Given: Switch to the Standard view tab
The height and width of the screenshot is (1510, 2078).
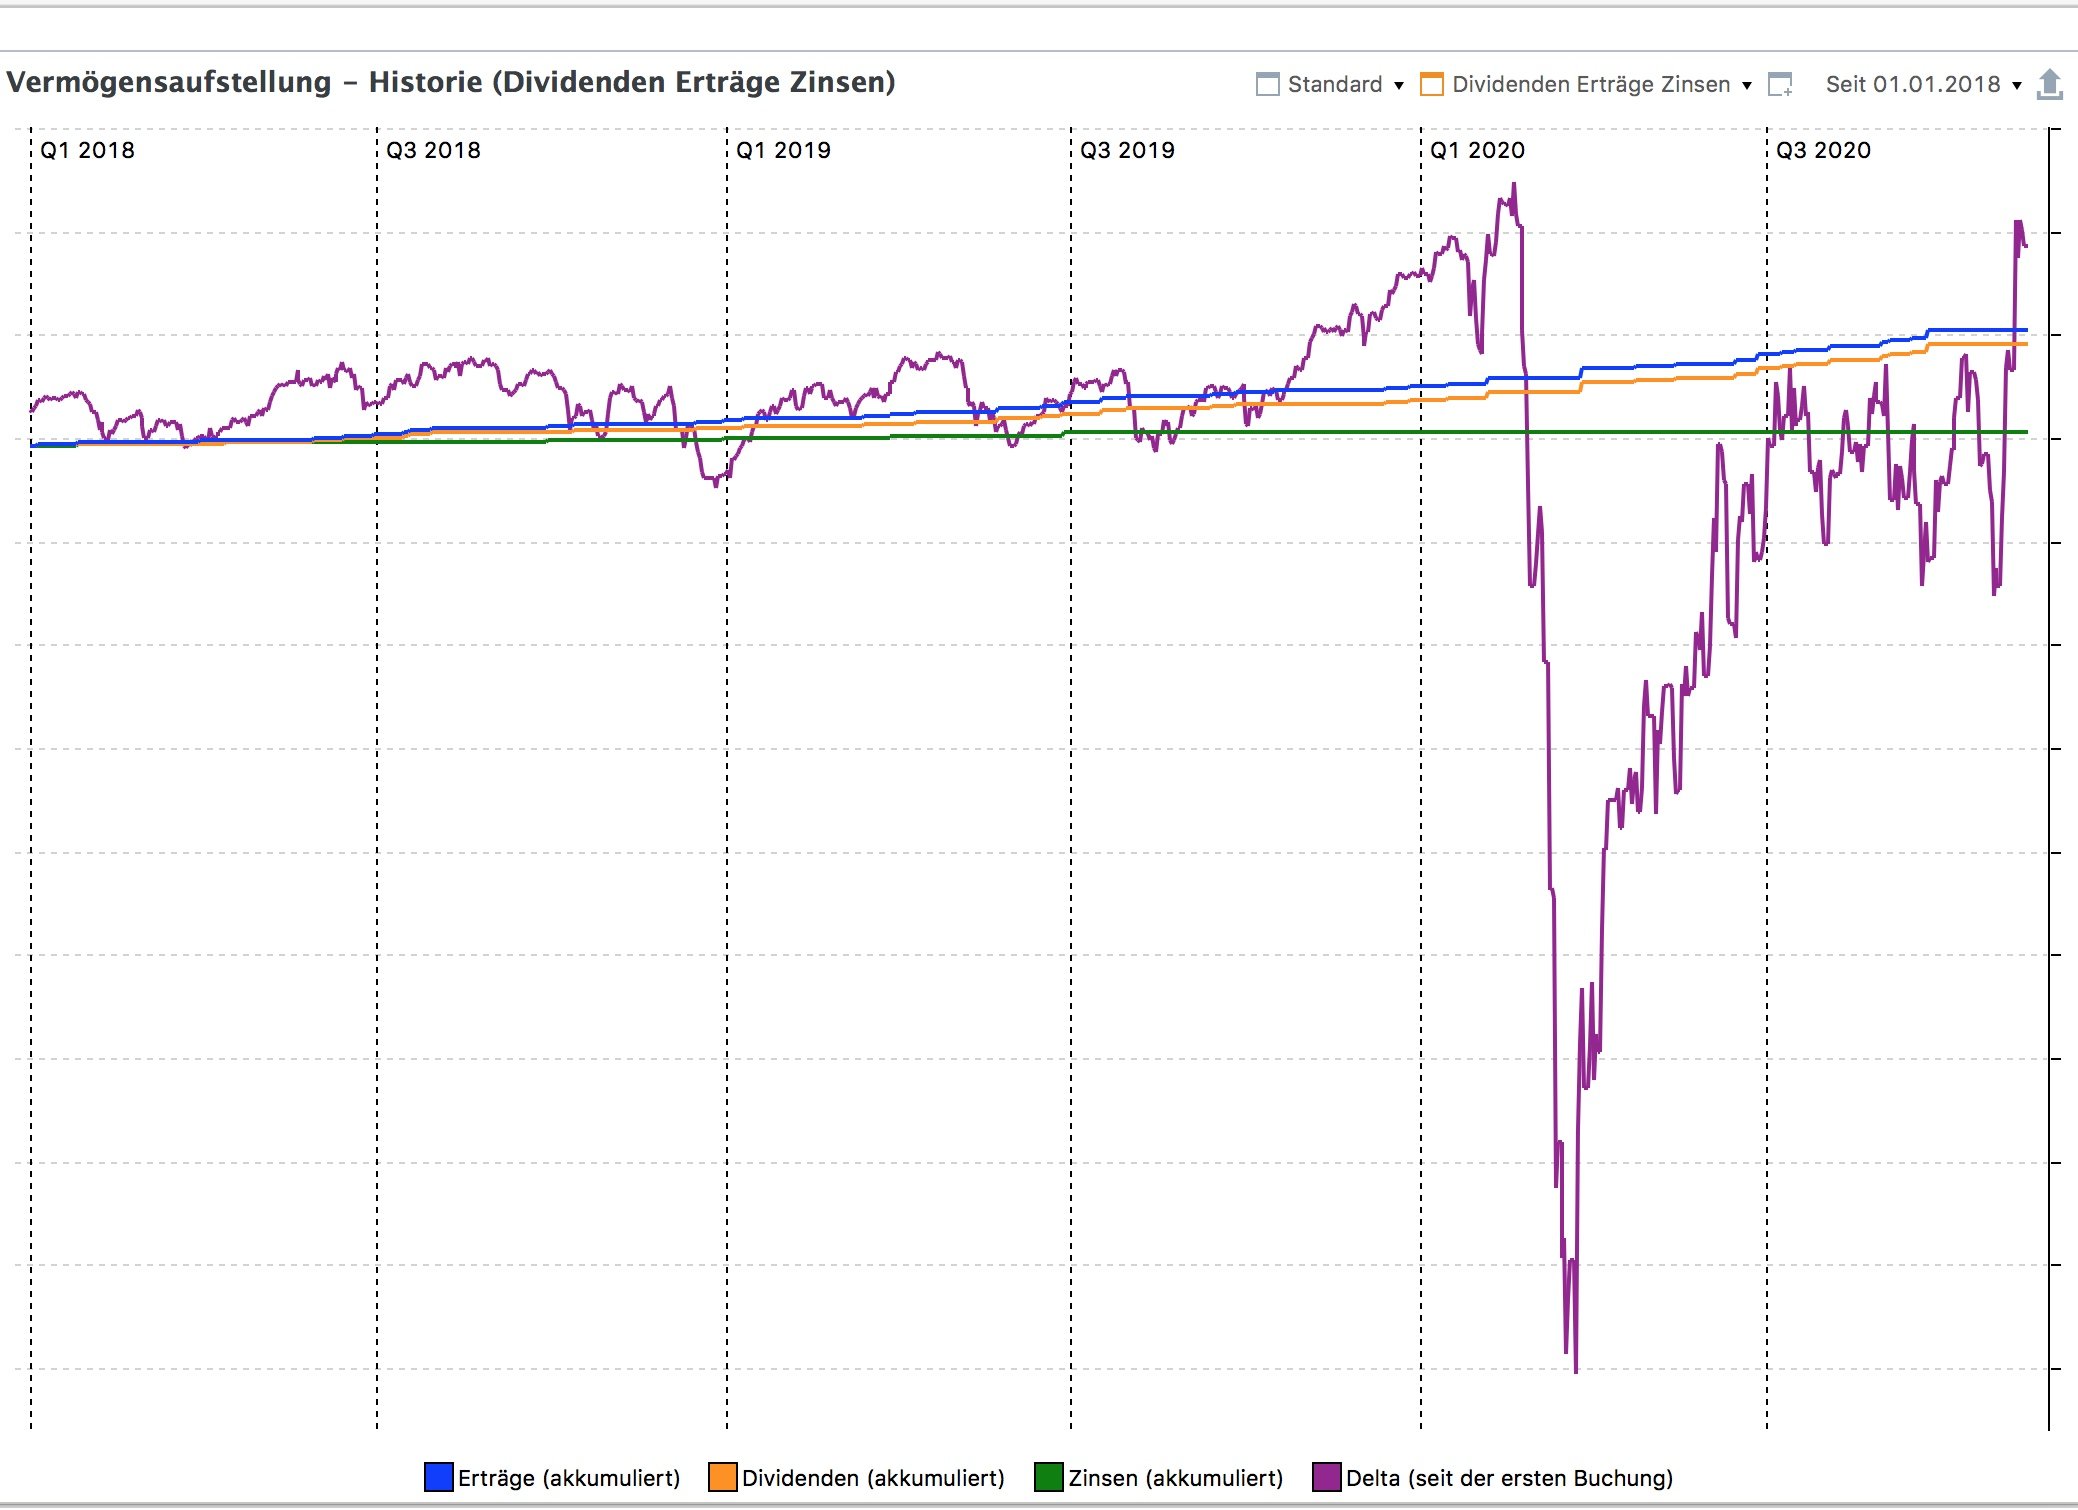Looking at the screenshot, I should coord(1334,85).
